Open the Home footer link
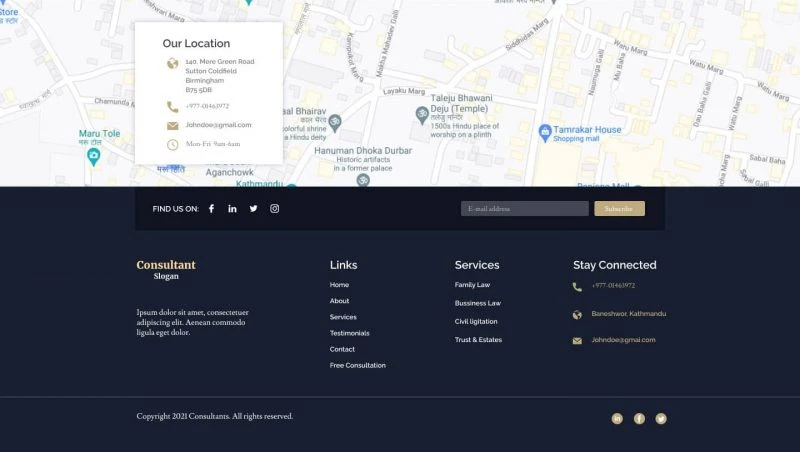The height and width of the screenshot is (452, 800). [x=339, y=285]
